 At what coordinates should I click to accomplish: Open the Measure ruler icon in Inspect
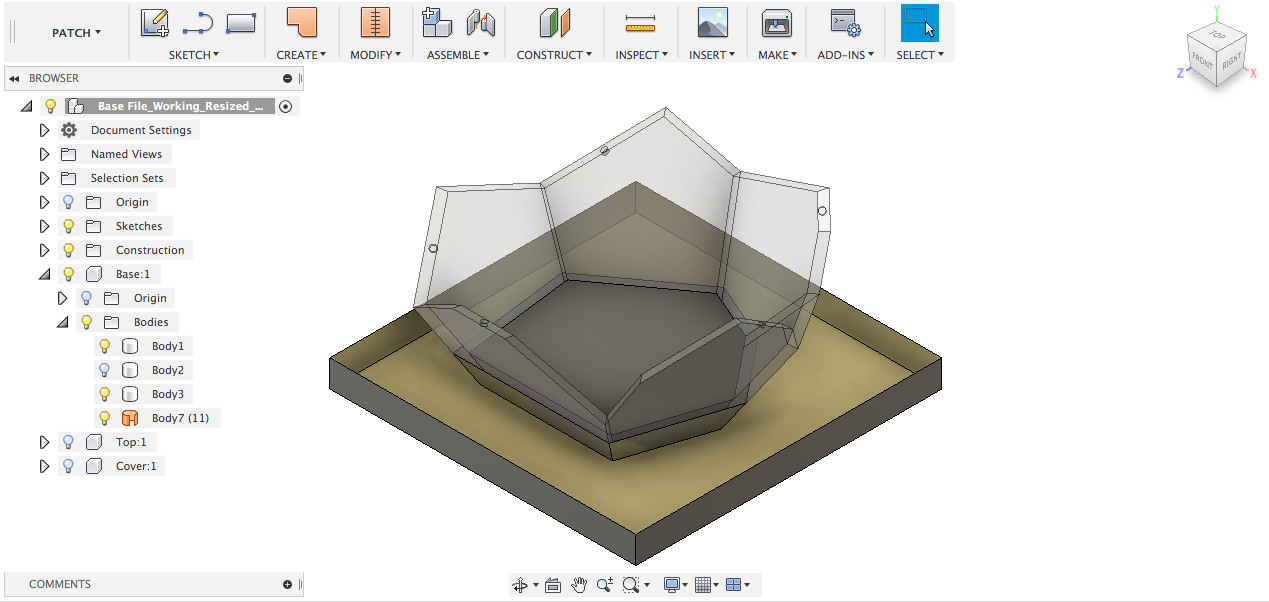click(x=639, y=22)
